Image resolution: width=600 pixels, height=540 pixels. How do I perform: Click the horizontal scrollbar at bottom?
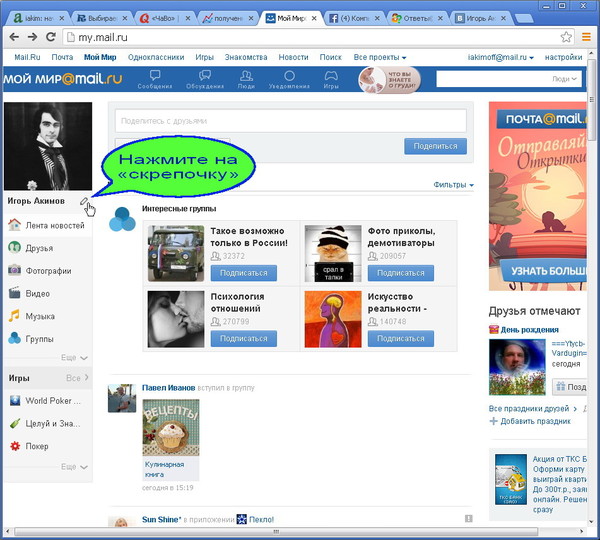tap(276, 532)
